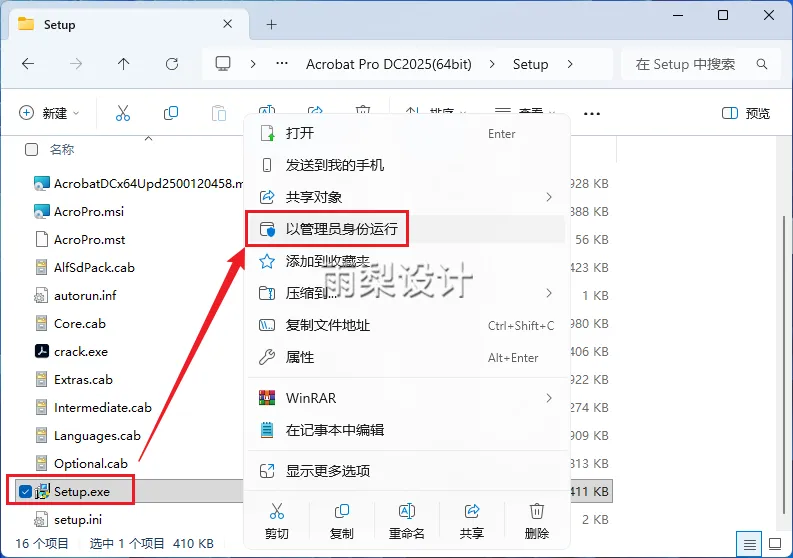Open the WinRAR submenu

[407, 398]
